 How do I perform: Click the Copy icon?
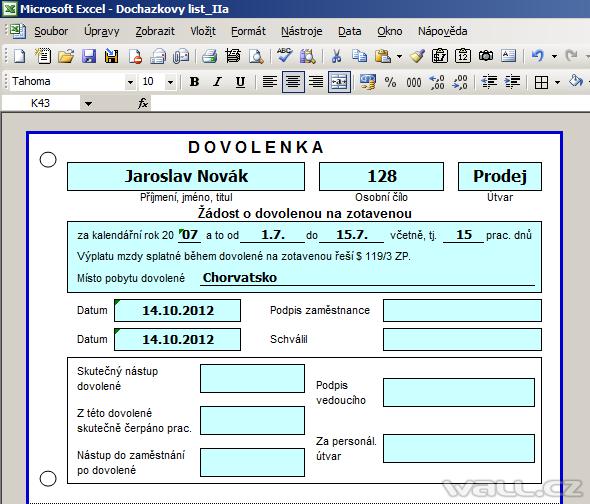(359, 56)
